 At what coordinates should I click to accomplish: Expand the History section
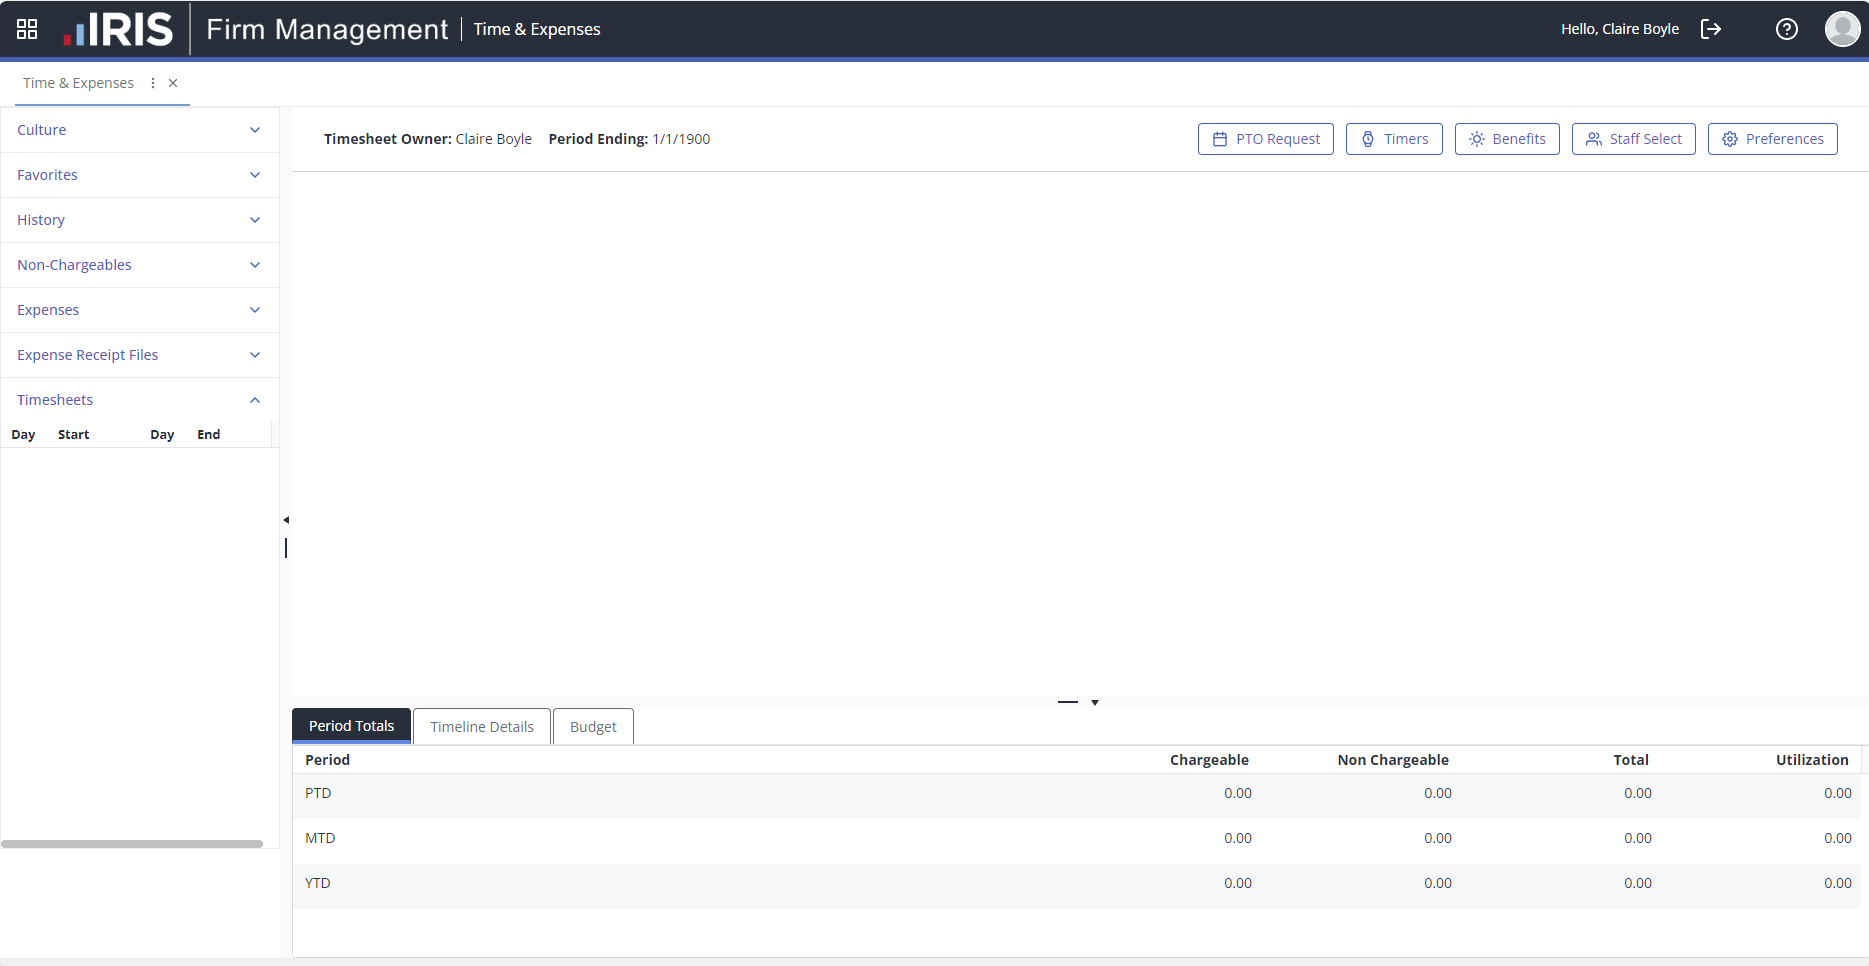(x=255, y=220)
